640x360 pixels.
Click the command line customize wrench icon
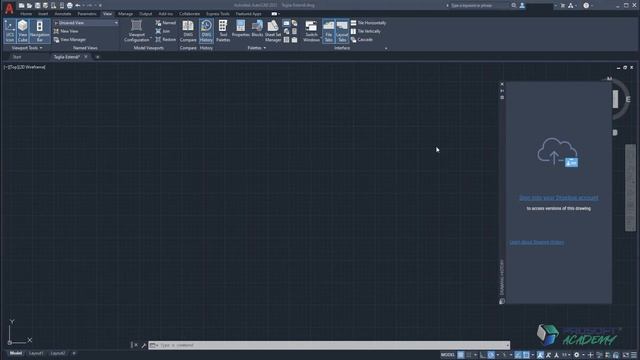pyautogui.click(x=144, y=345)
